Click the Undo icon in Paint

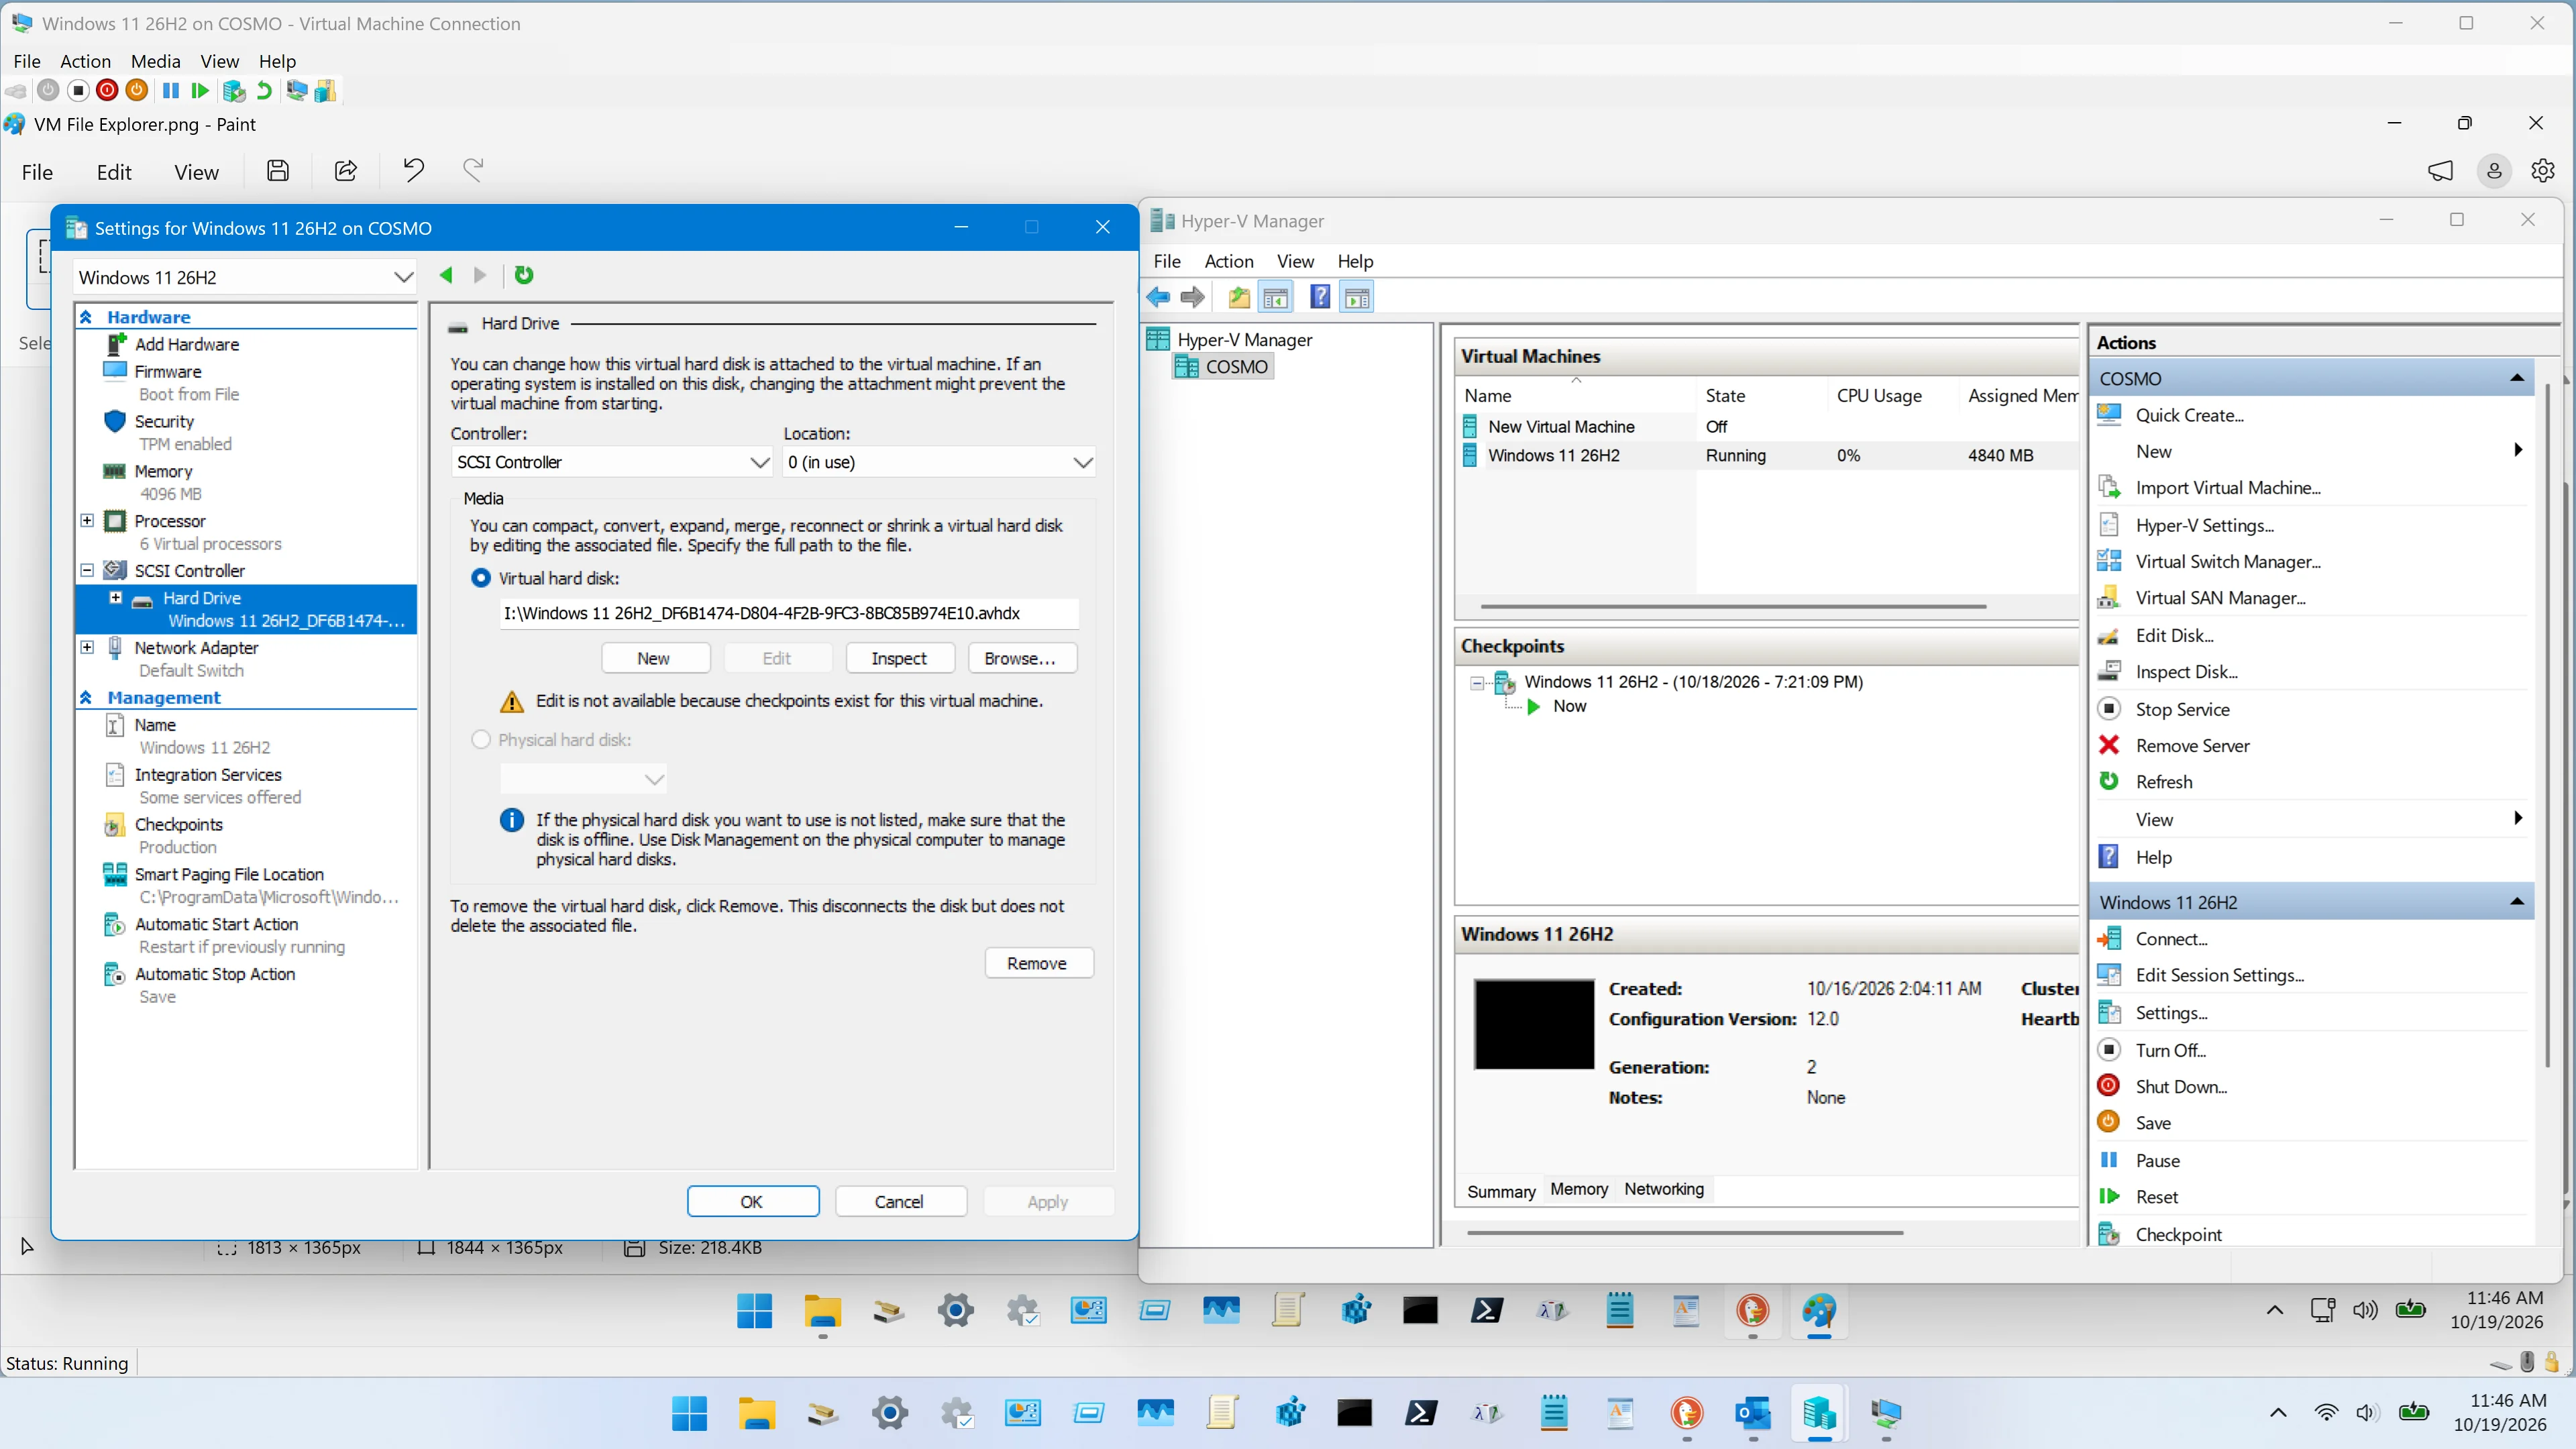pyautogui.click(x=413, y=171)
